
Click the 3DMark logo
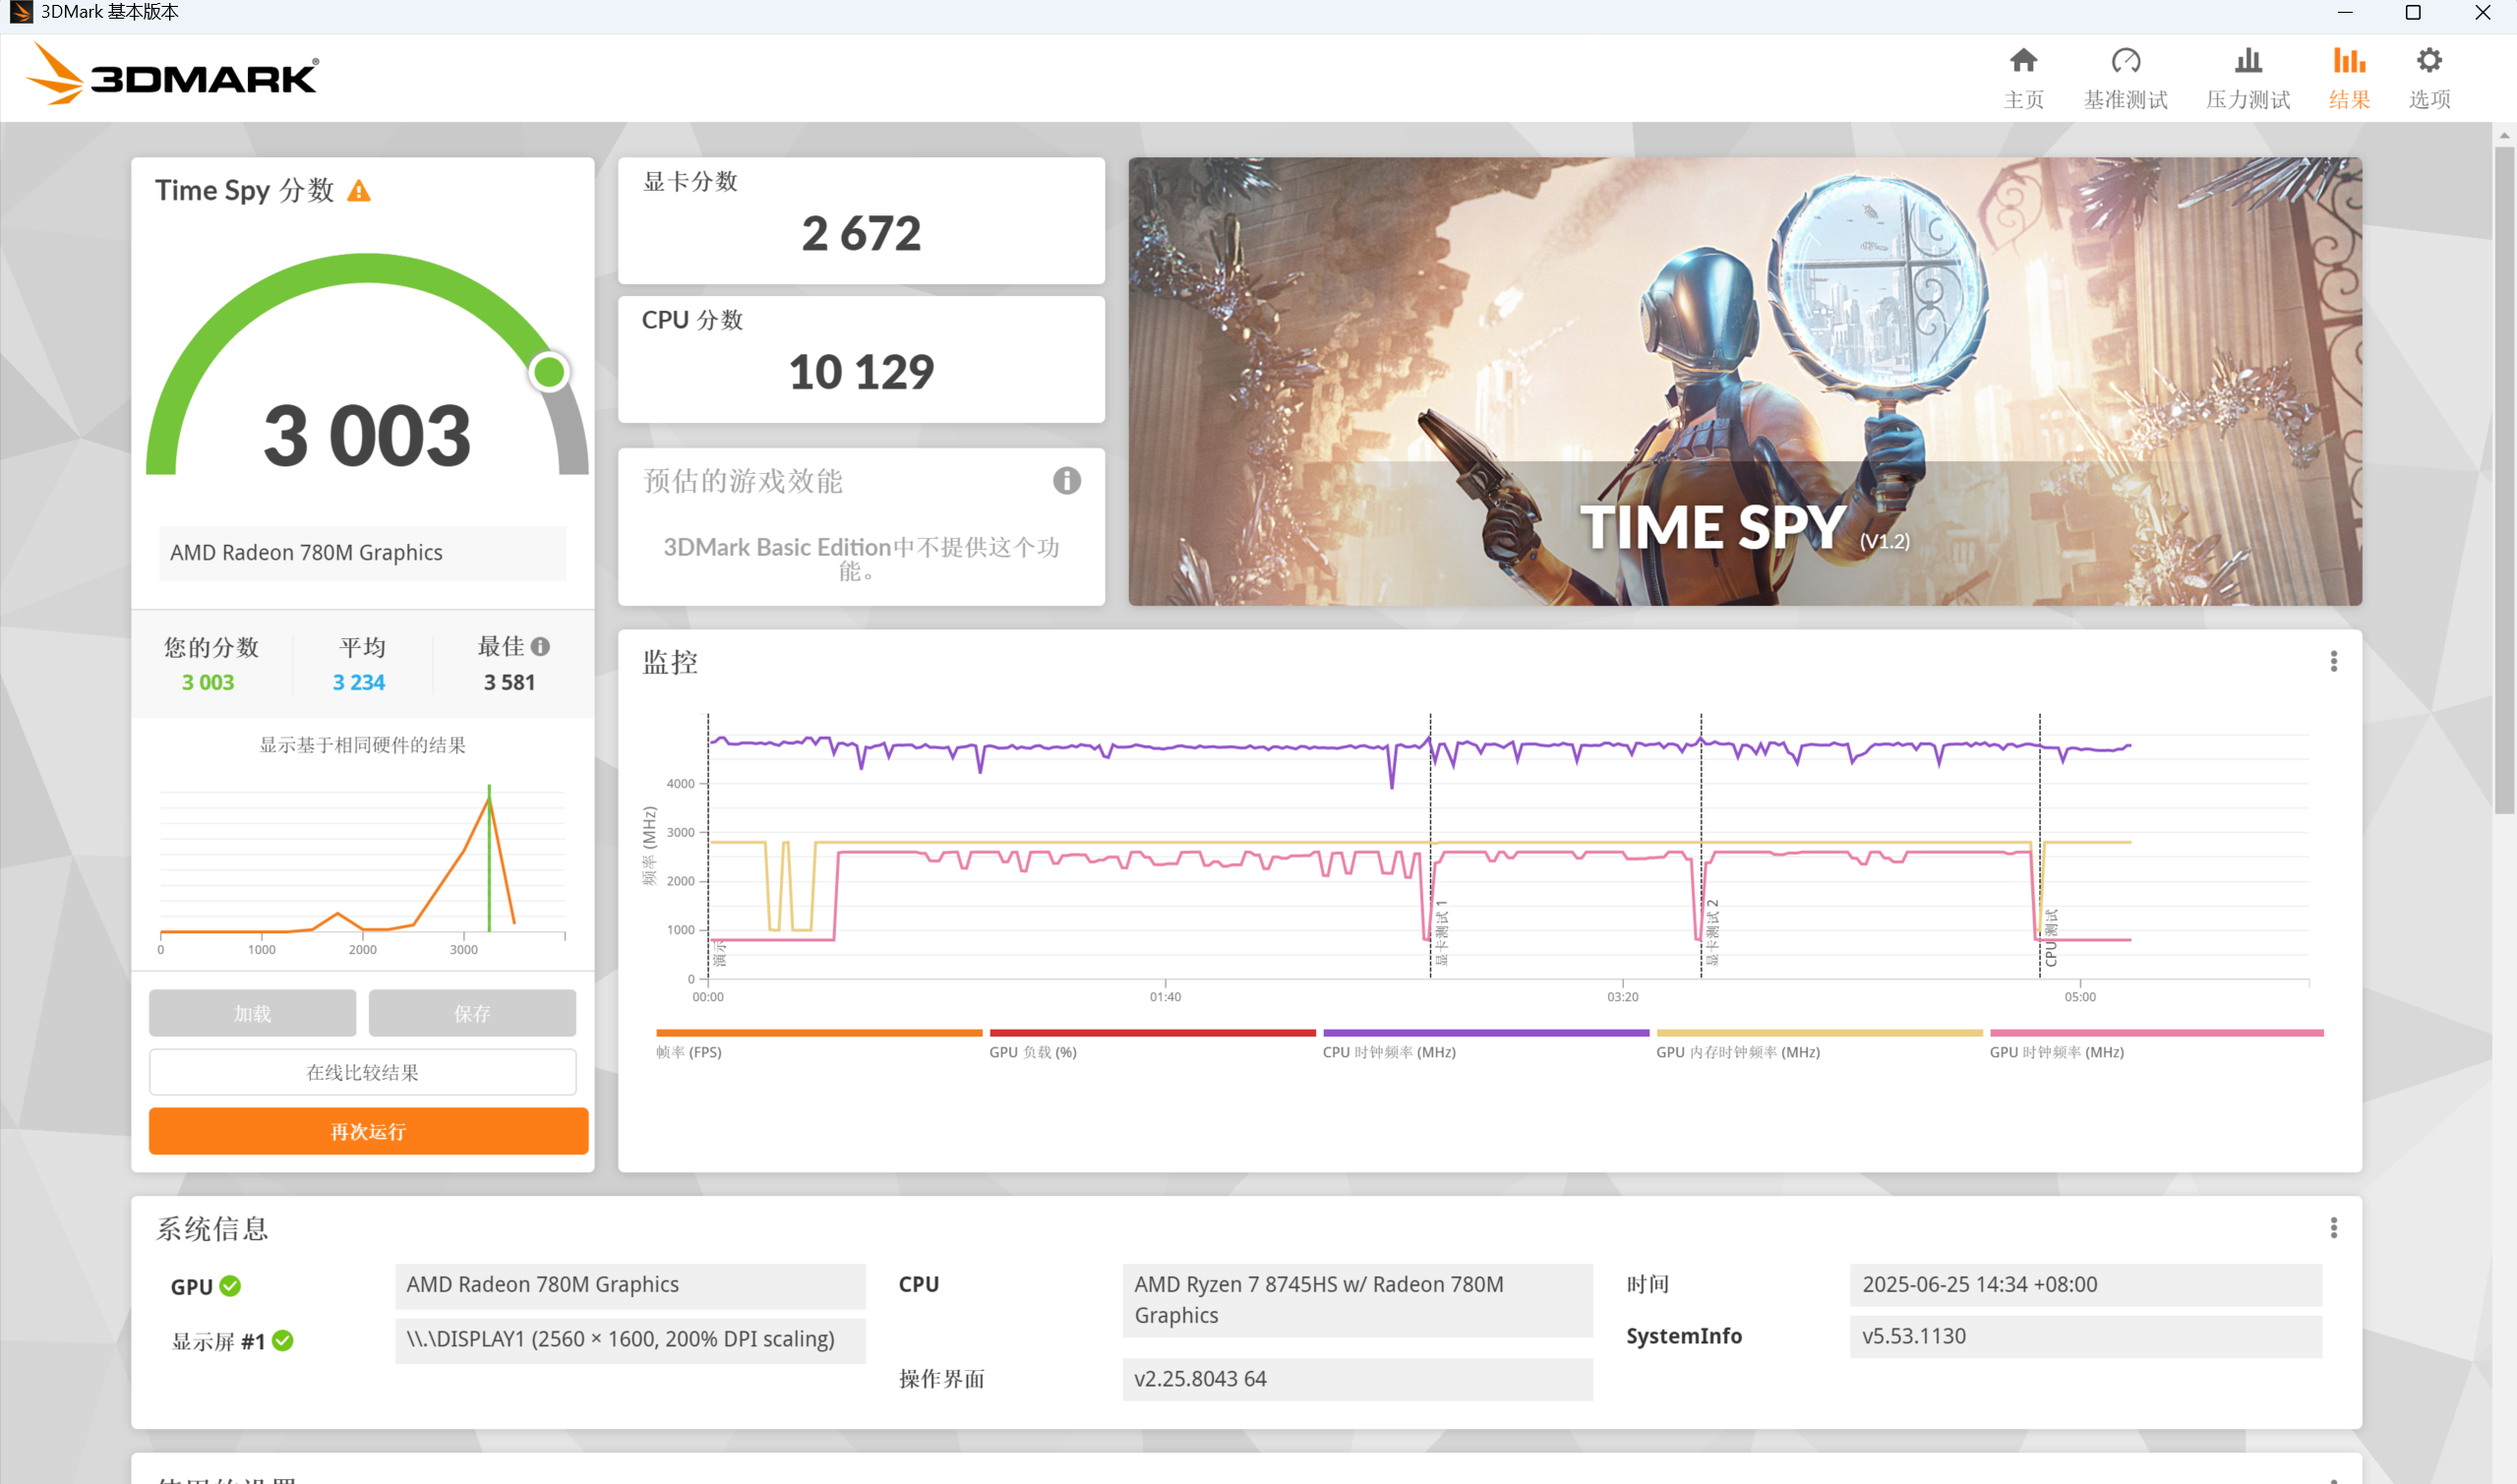point(172,74)
